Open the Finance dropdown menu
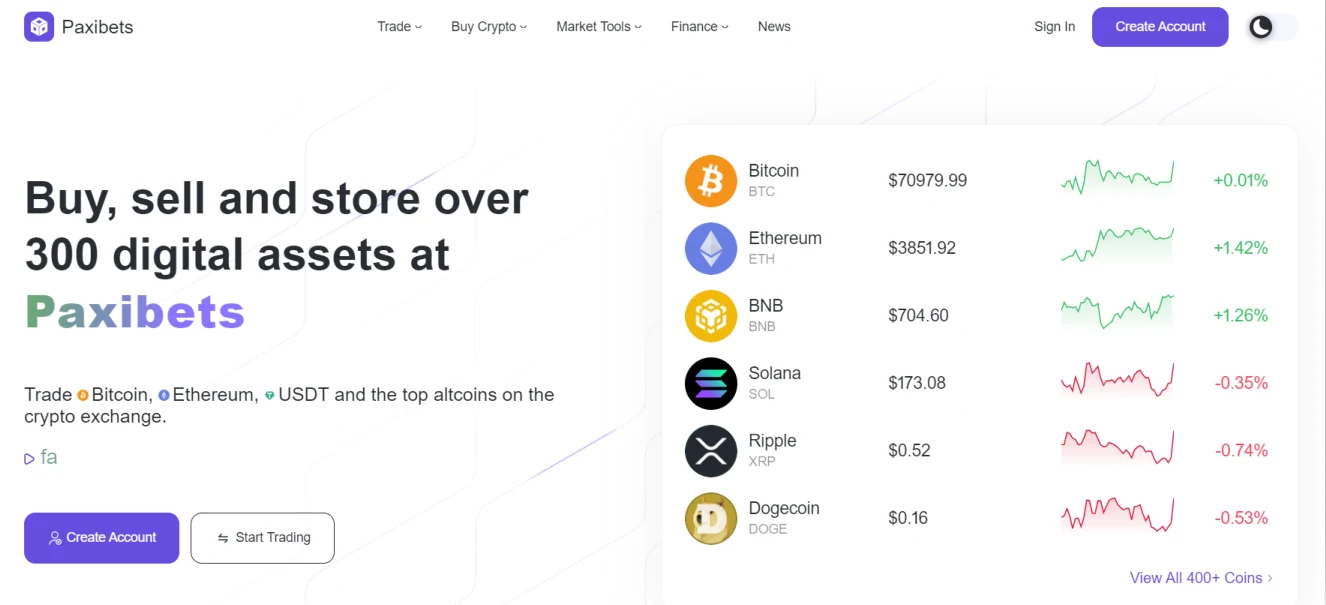 click(x=700, y=27)
